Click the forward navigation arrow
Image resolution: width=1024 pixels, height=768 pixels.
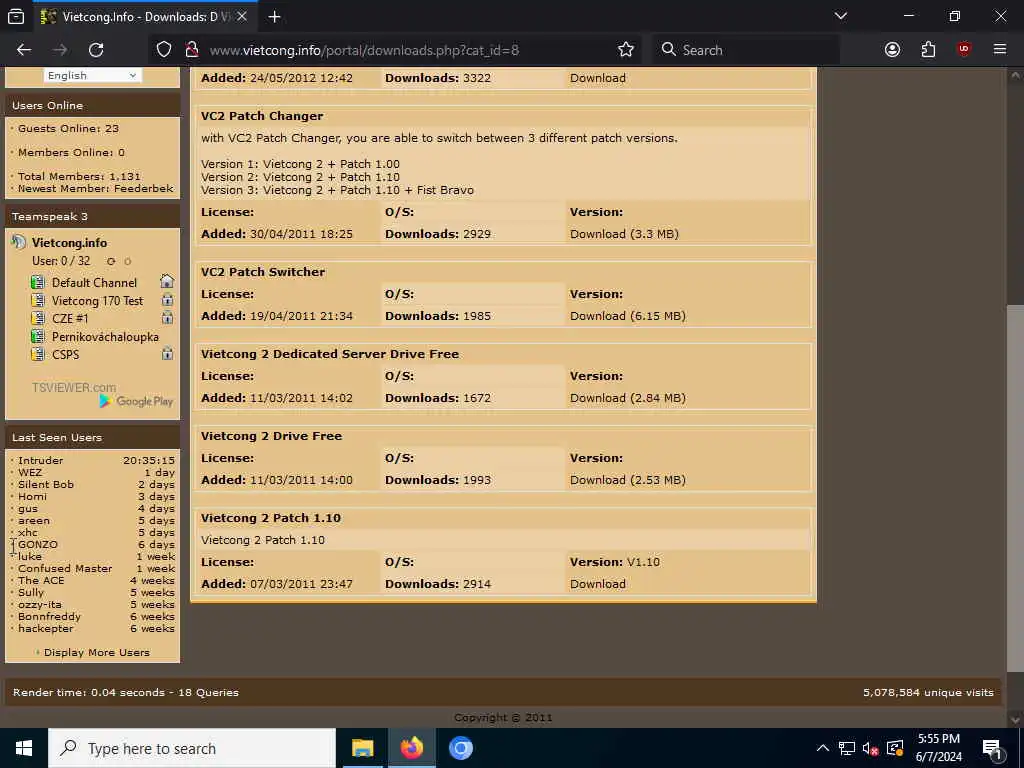pyautogui.click(x=60, y=50)
